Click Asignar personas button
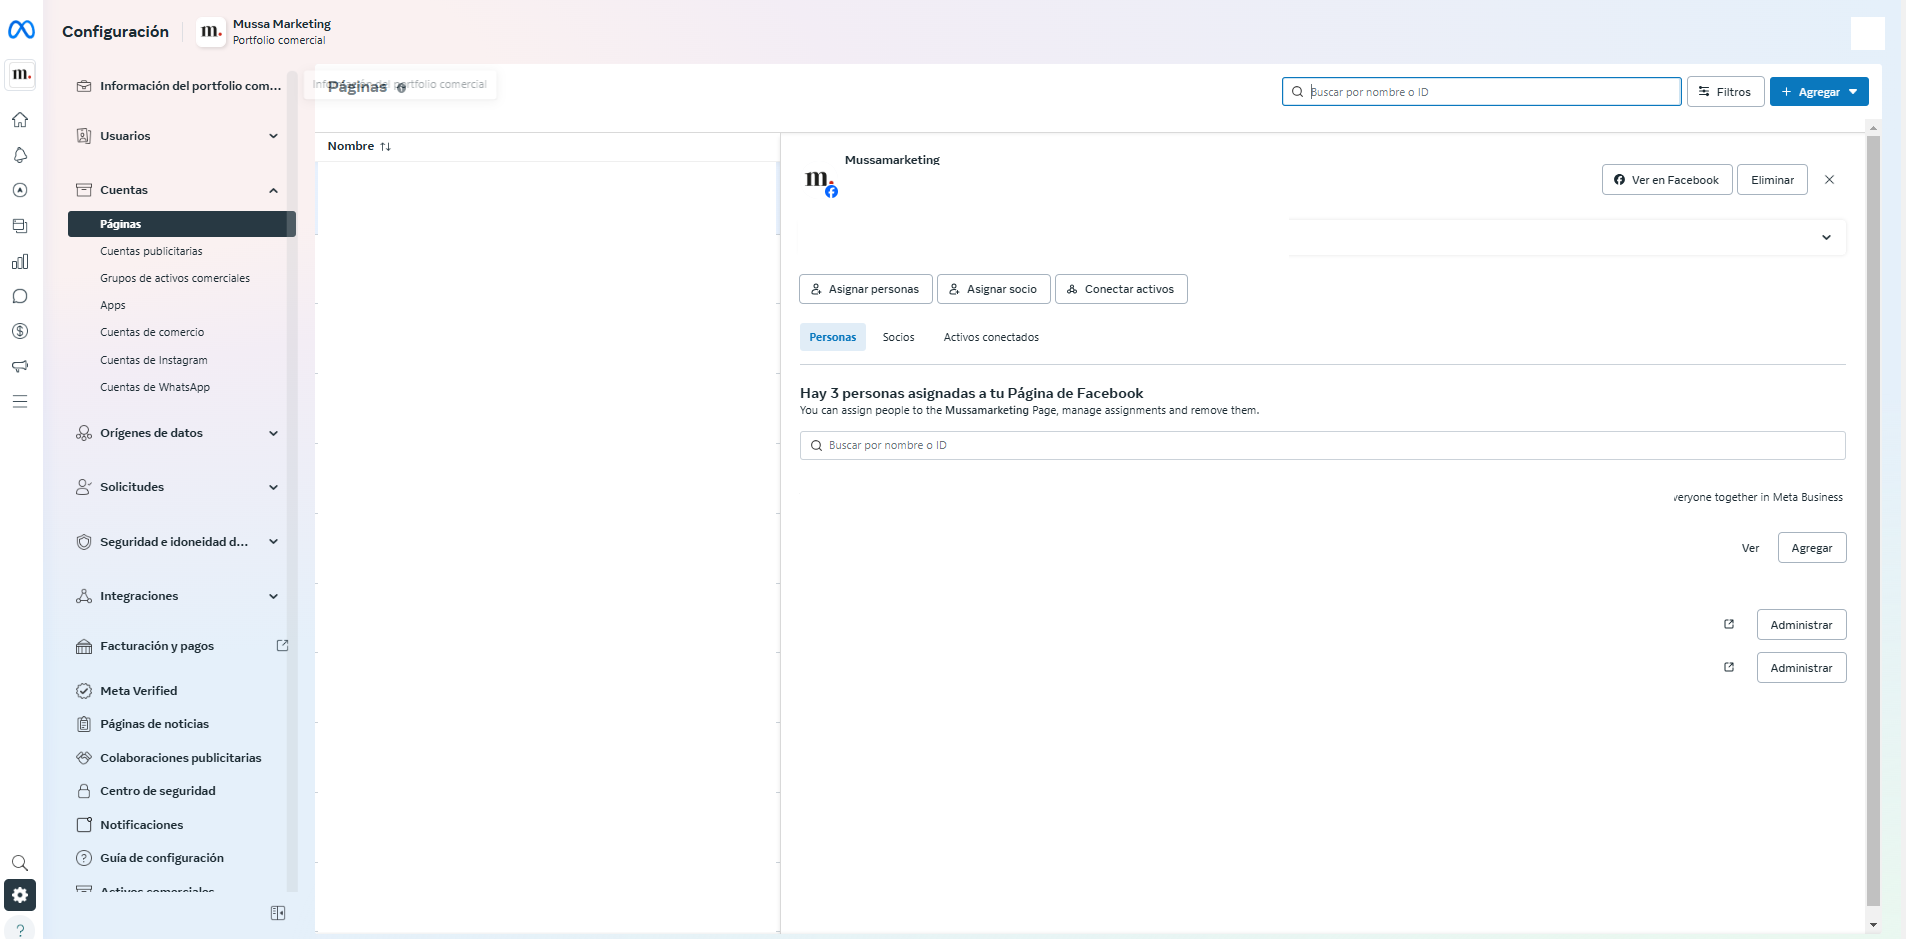 pos(866,289)
